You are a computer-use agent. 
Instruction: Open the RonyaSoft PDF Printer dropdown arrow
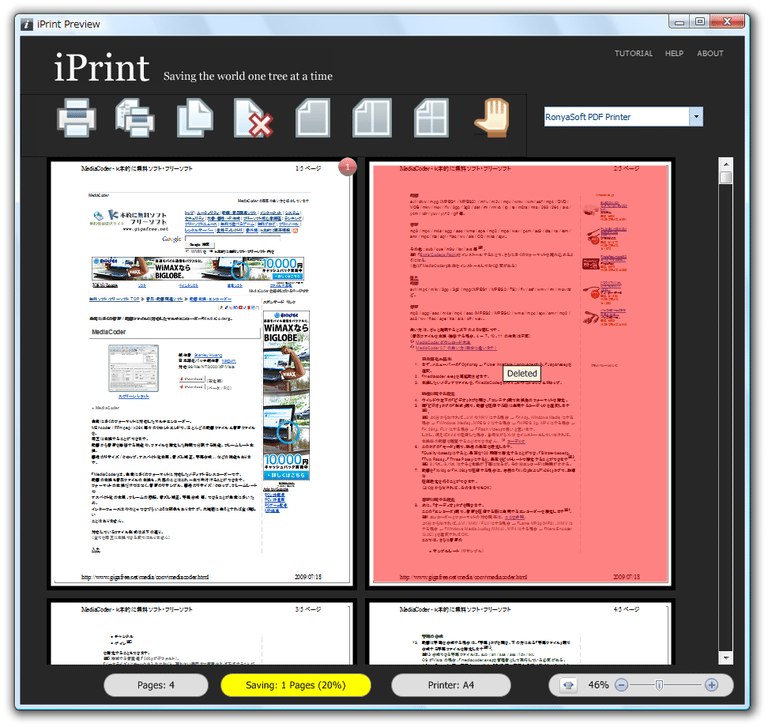(x=696, y=117)
